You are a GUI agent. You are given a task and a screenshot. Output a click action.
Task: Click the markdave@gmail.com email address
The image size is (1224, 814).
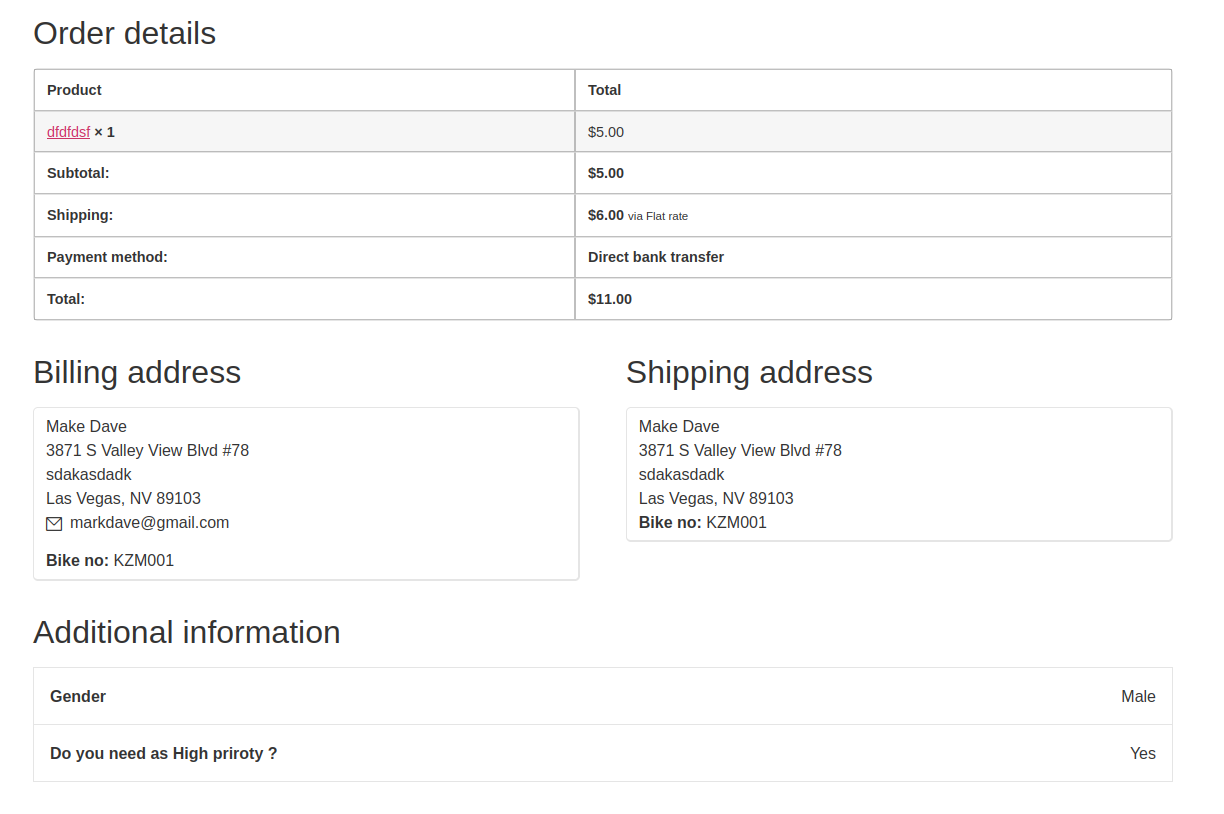point(149,523)
